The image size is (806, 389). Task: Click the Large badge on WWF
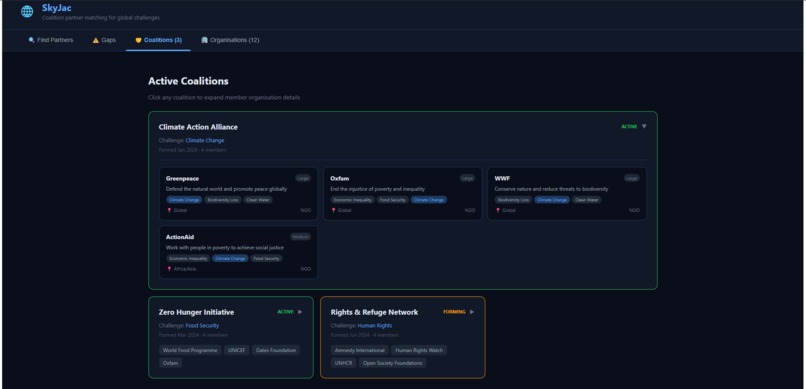pos(632,178)
